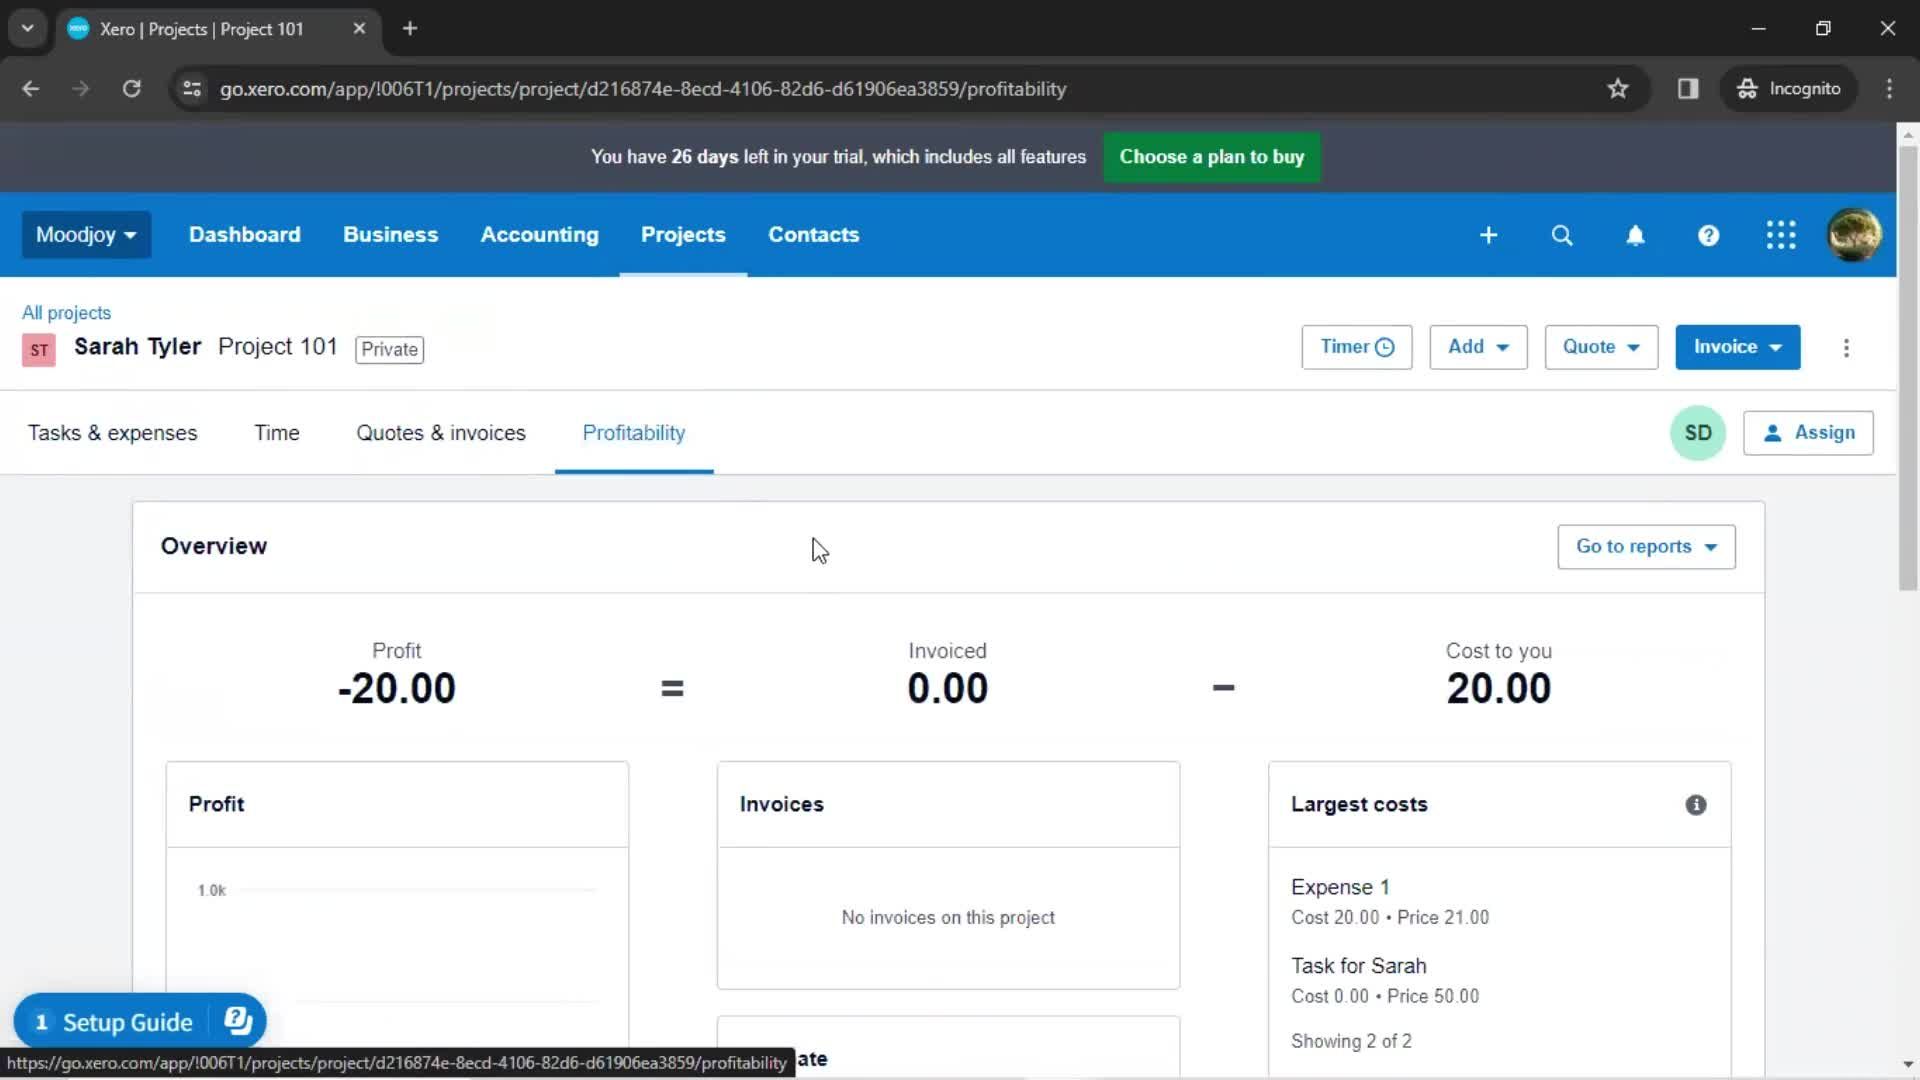Viewport: 1920px width, 1080px height.
Task: Click the Assign button
Action: tap(1808, 433)
